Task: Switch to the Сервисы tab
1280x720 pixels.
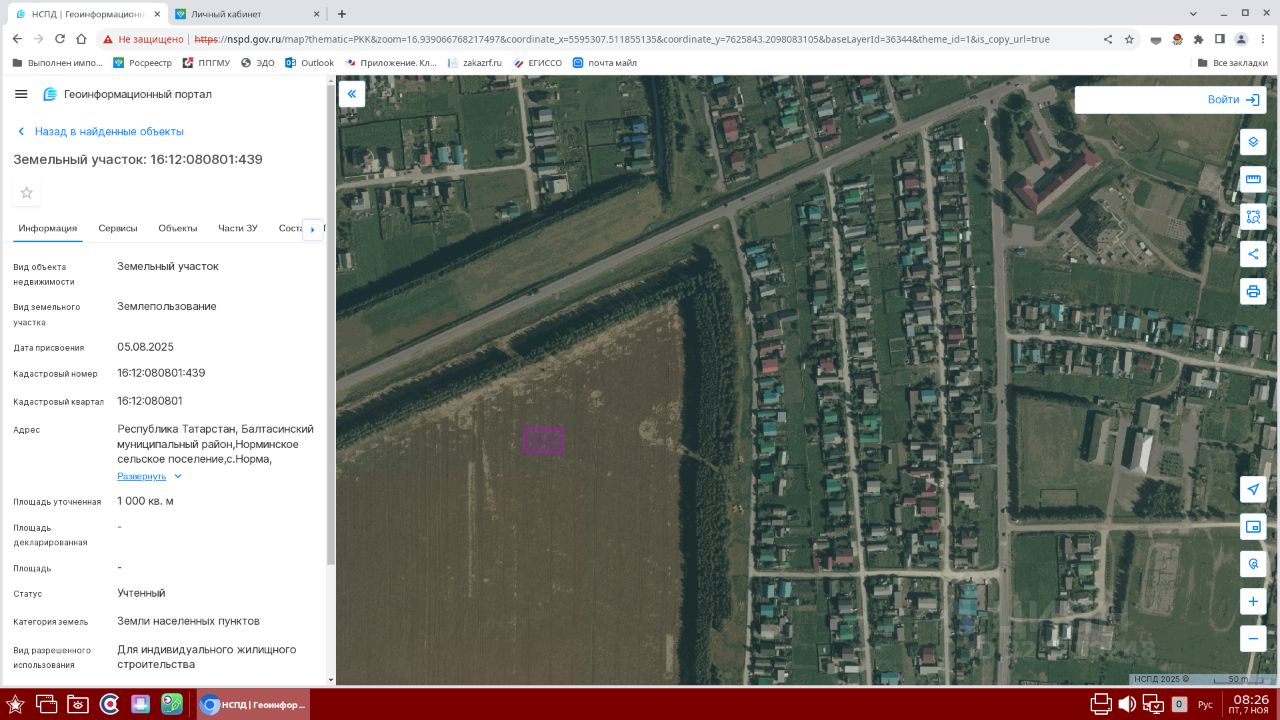Action: (118, 228)
